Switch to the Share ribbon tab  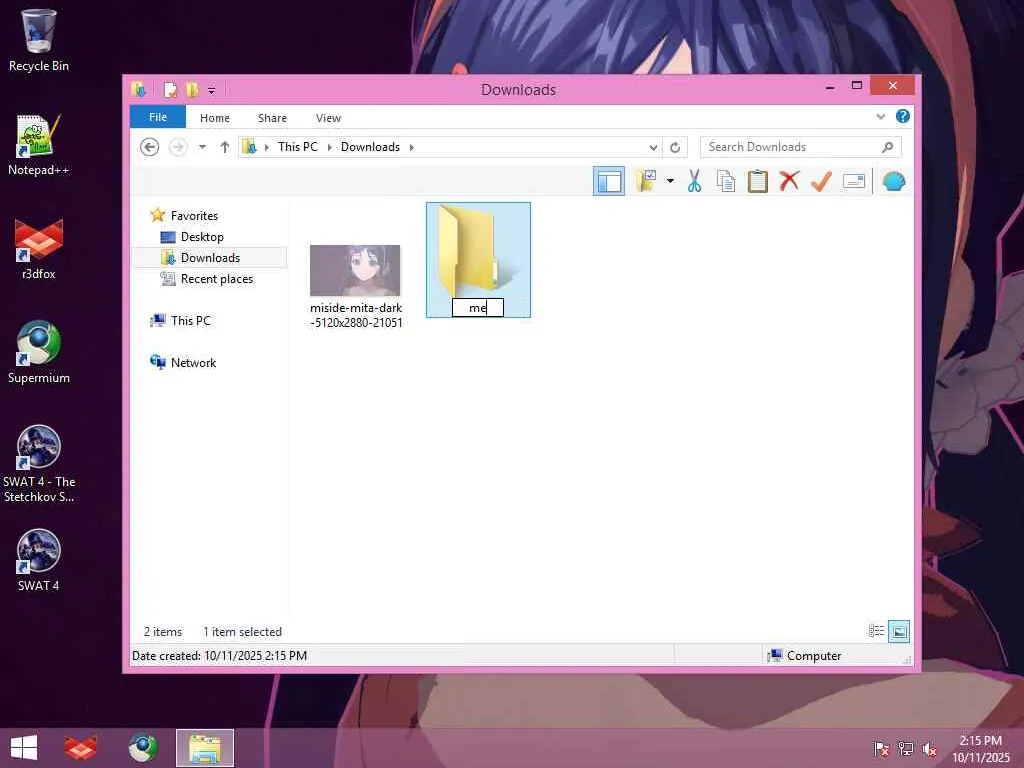pos(272,118)
